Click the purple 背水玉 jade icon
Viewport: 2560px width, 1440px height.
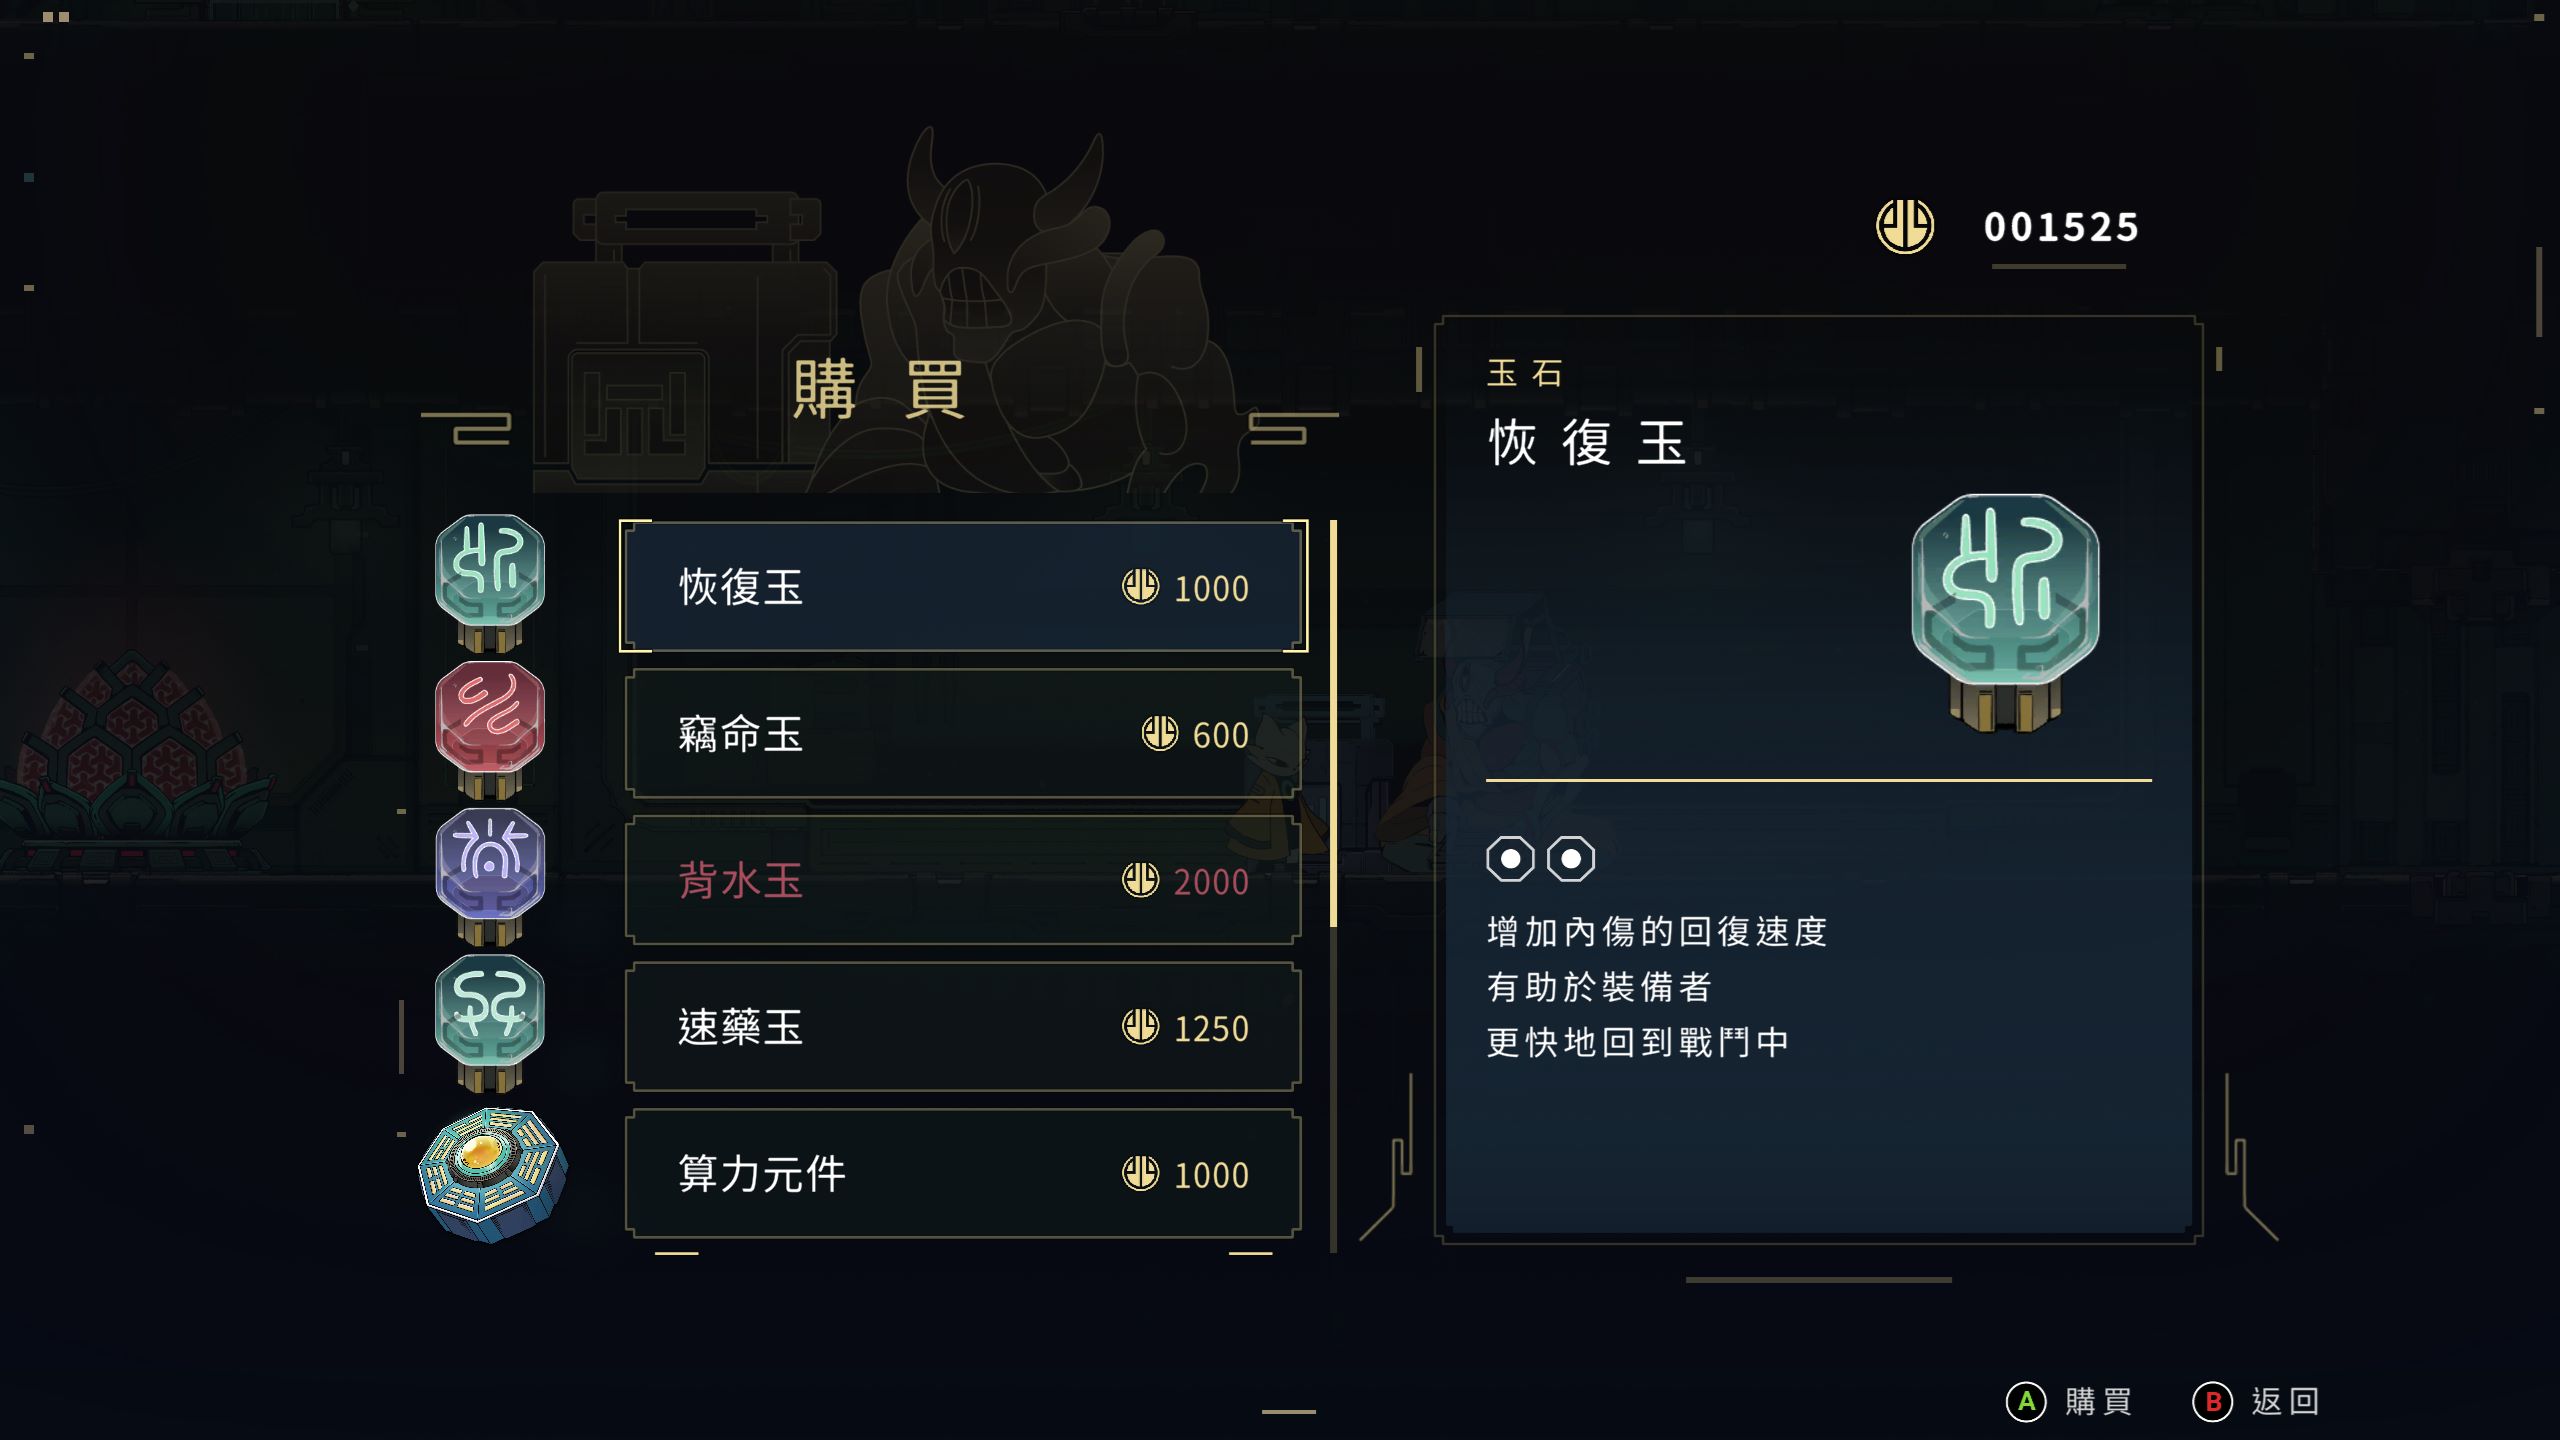[490, 872]
